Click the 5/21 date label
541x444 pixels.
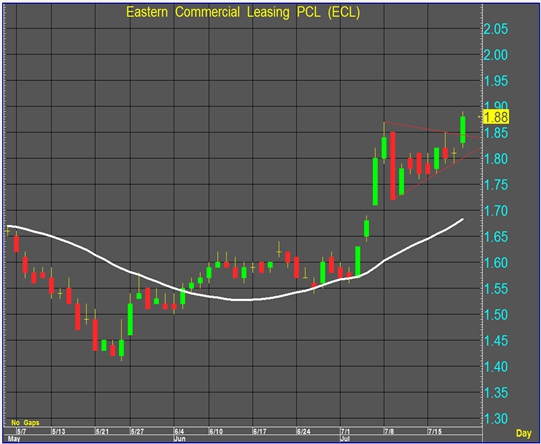click(102, 432)
